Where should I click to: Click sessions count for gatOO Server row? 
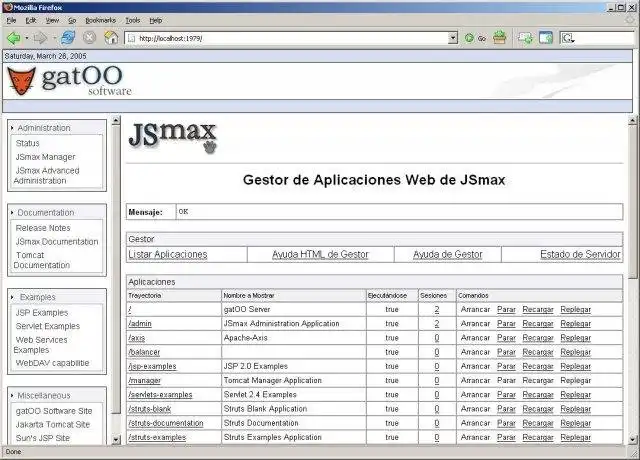tap(437, 309)
